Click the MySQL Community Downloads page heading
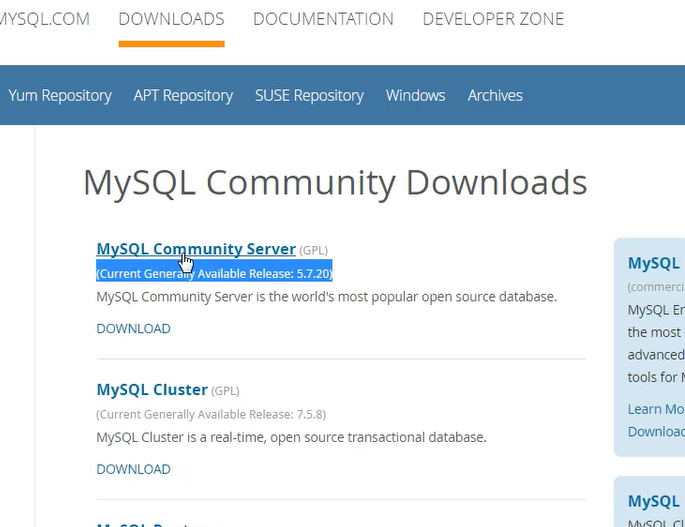This screenshot has height=527, width=685. [x=335, y=183]
